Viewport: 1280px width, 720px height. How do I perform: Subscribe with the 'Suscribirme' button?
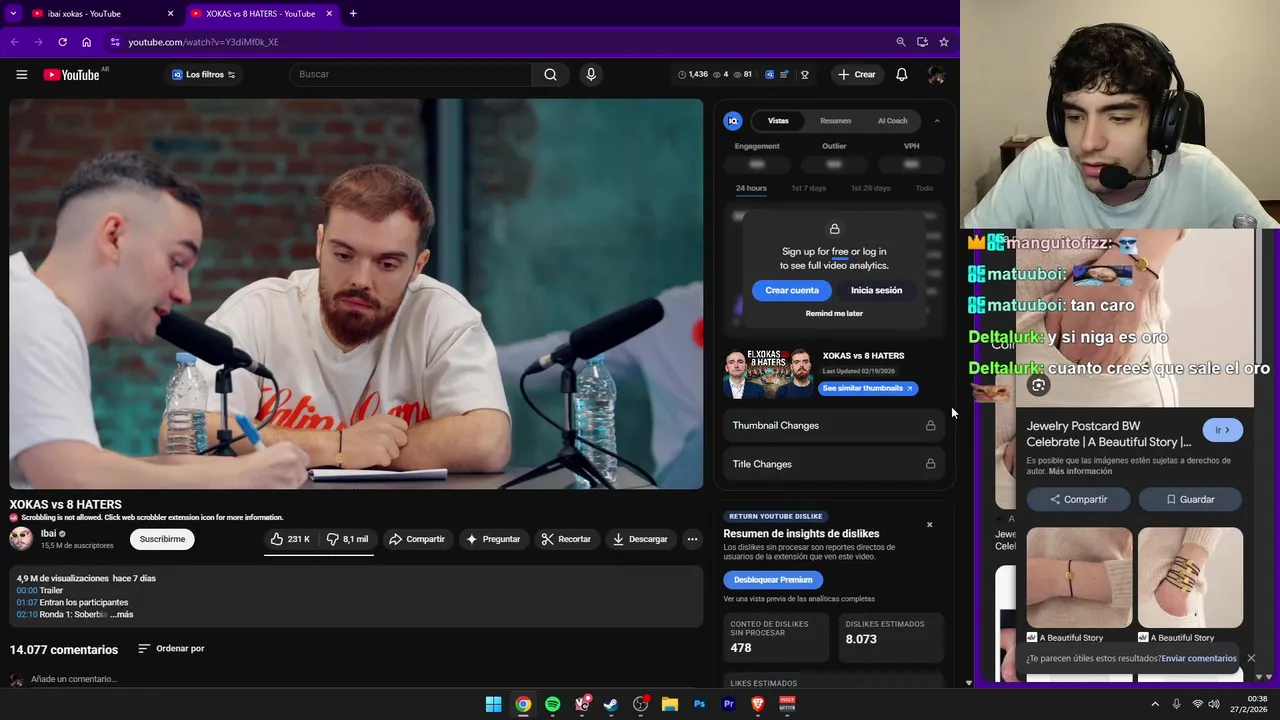[x=162, y=539]
